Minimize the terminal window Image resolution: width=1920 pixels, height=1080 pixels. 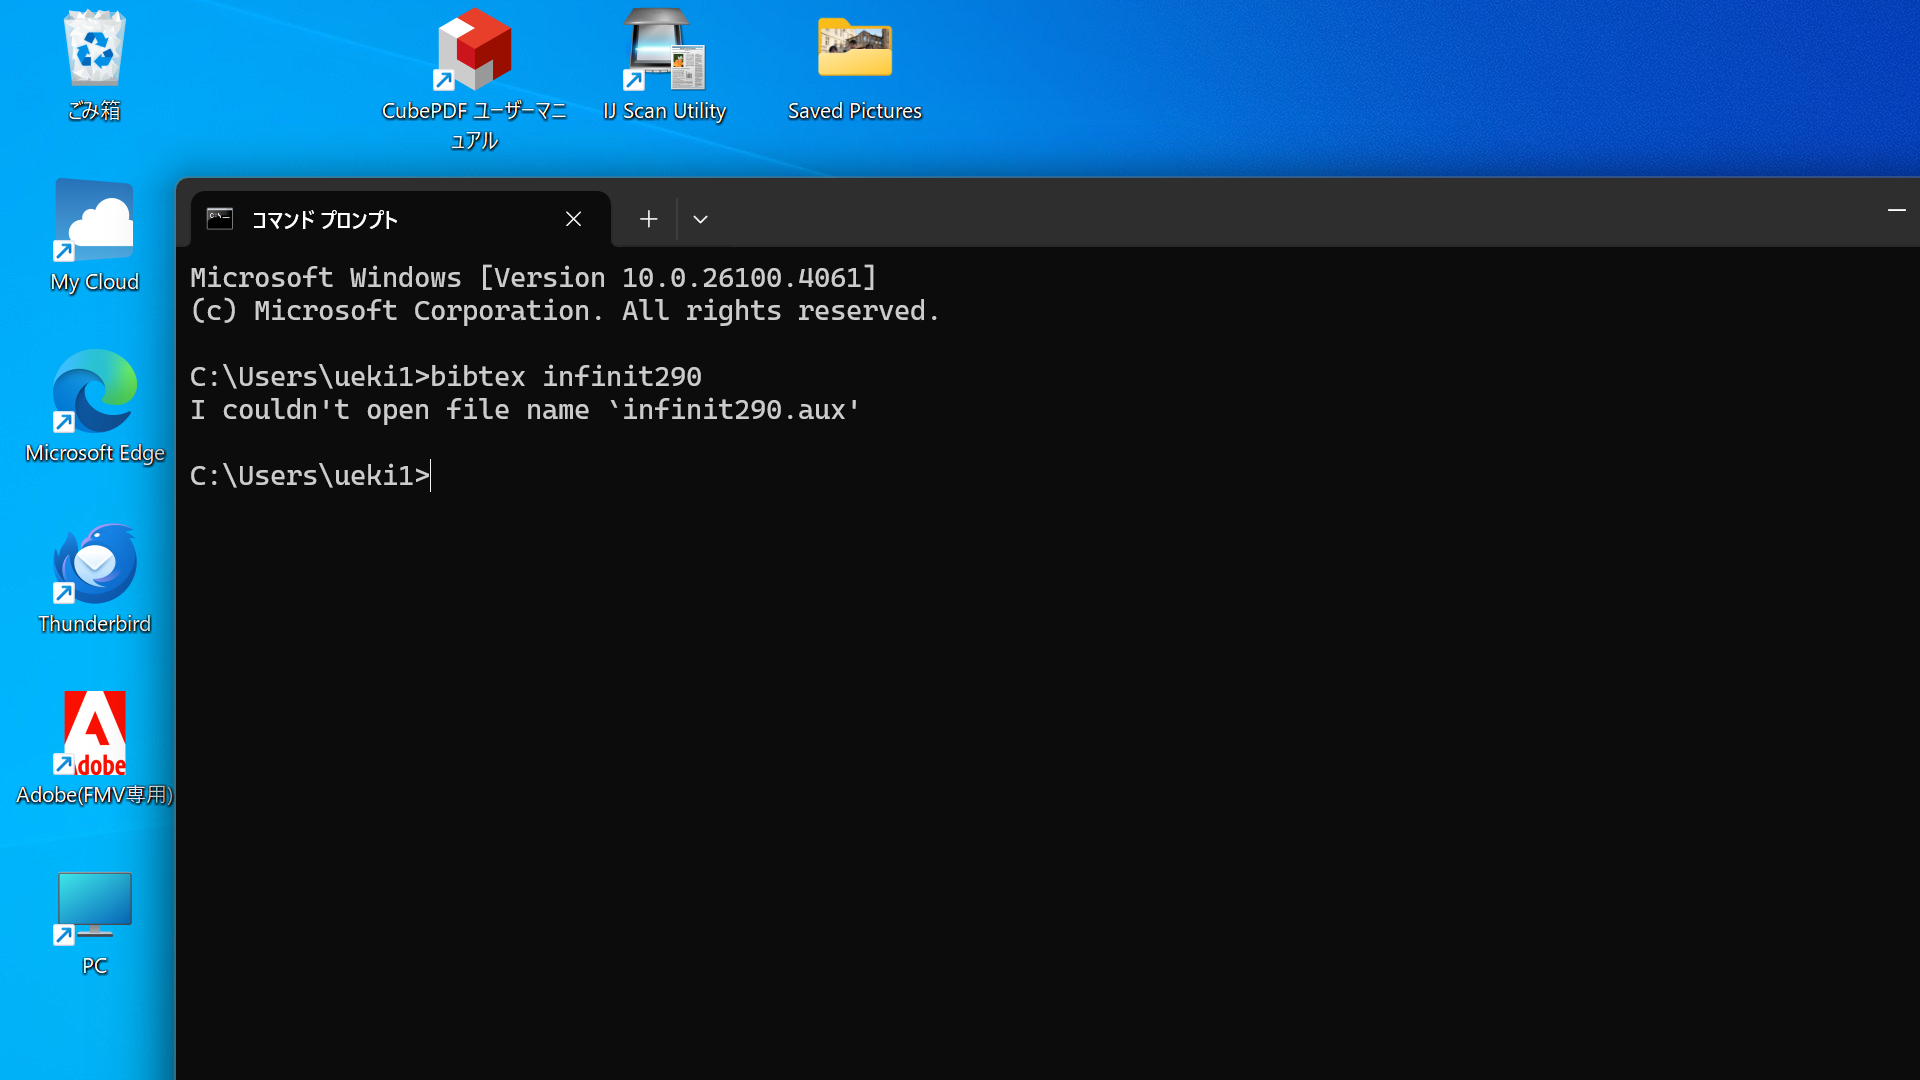(x=1896, y=210)
